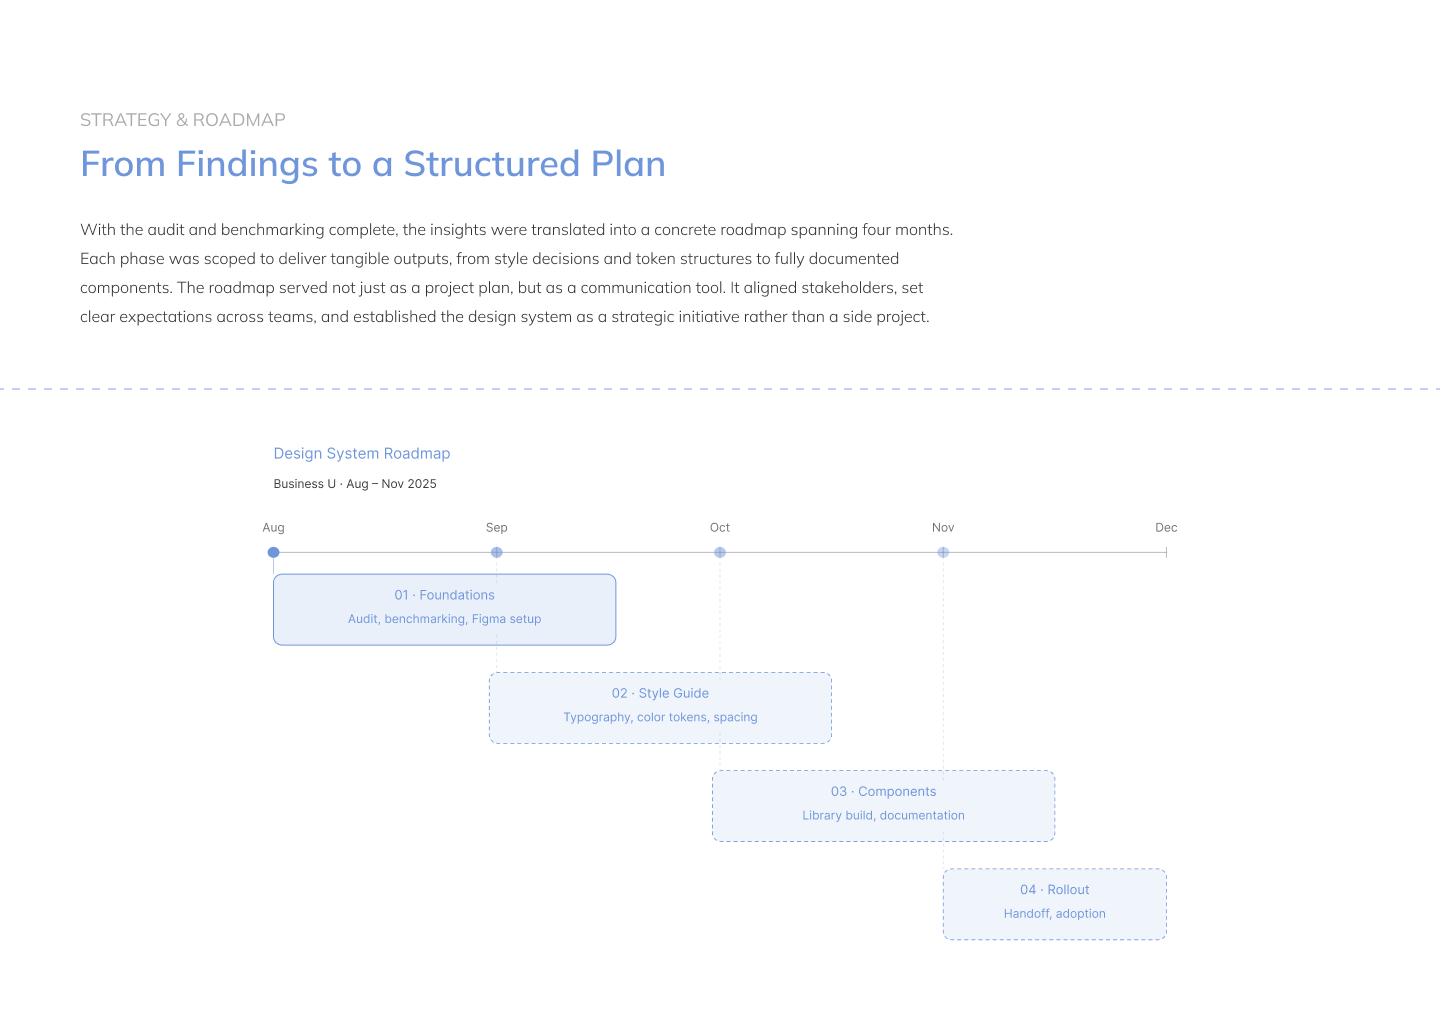Select the 03 · Components phase box
The width and height of the screenshot is (1440, 1024).
883,805
